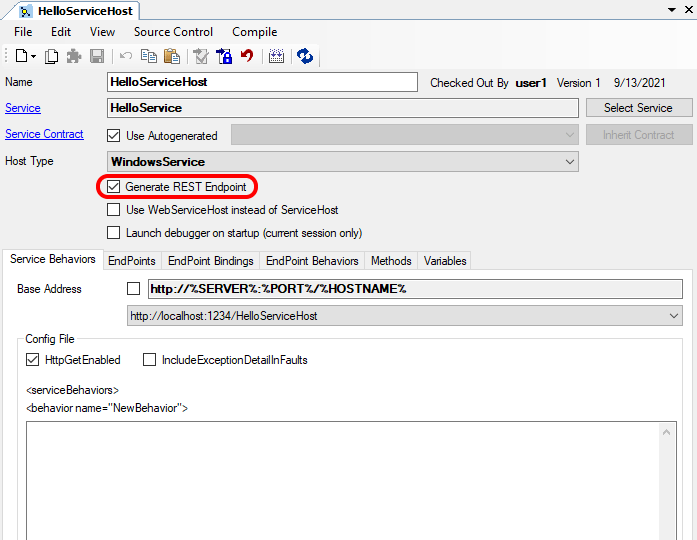The image size is (697, 540).
Task: Click the HelloServiceHost tab icon
Action: [x=26, y=12]
